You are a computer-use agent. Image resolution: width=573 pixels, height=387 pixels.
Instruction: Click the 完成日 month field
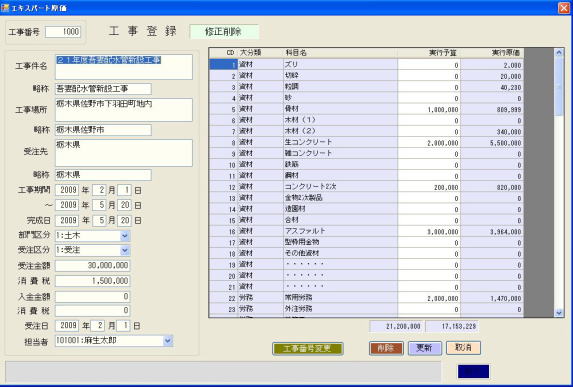click(99, 220)
